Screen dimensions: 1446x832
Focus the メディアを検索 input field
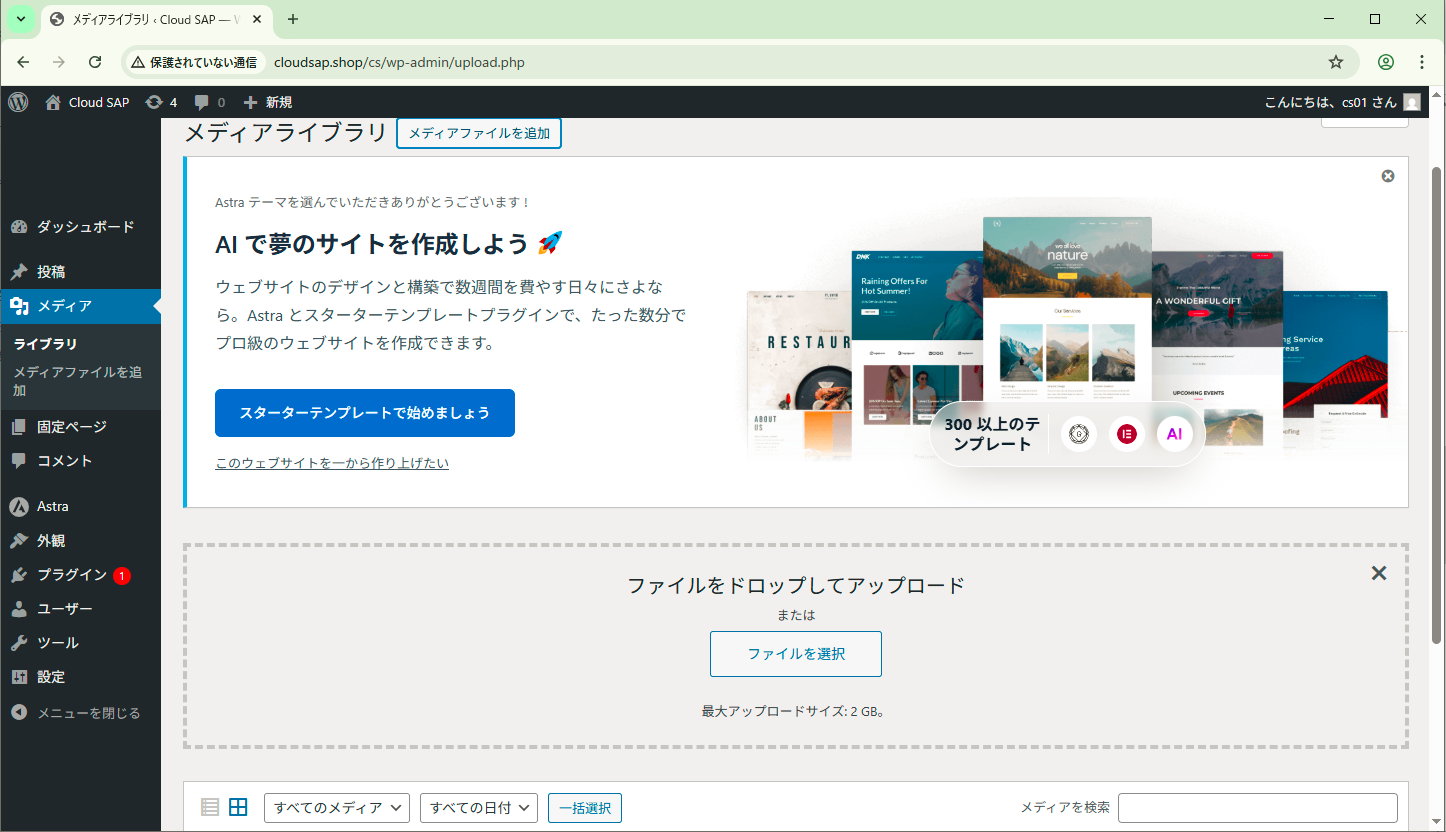(x=1258, y=808)
